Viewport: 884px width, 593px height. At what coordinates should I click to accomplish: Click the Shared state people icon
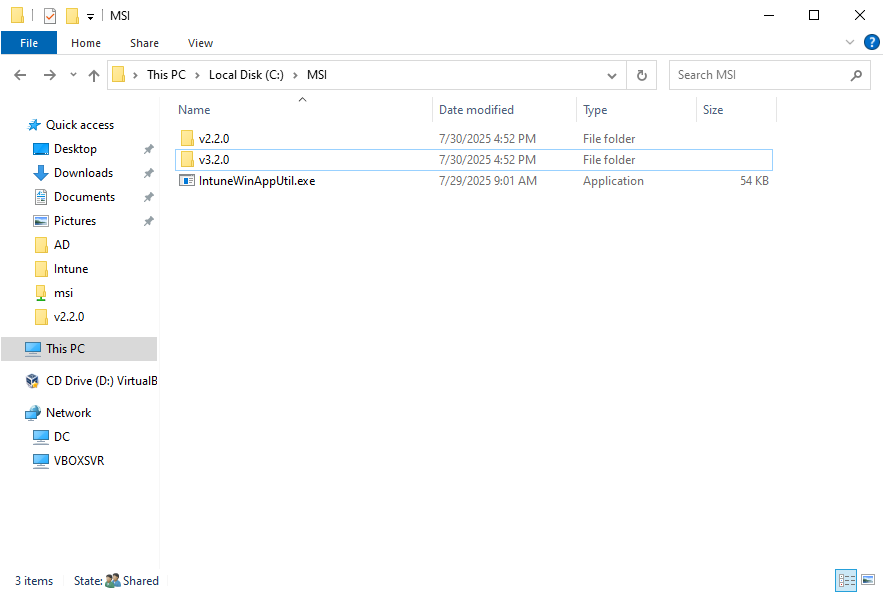113,581
